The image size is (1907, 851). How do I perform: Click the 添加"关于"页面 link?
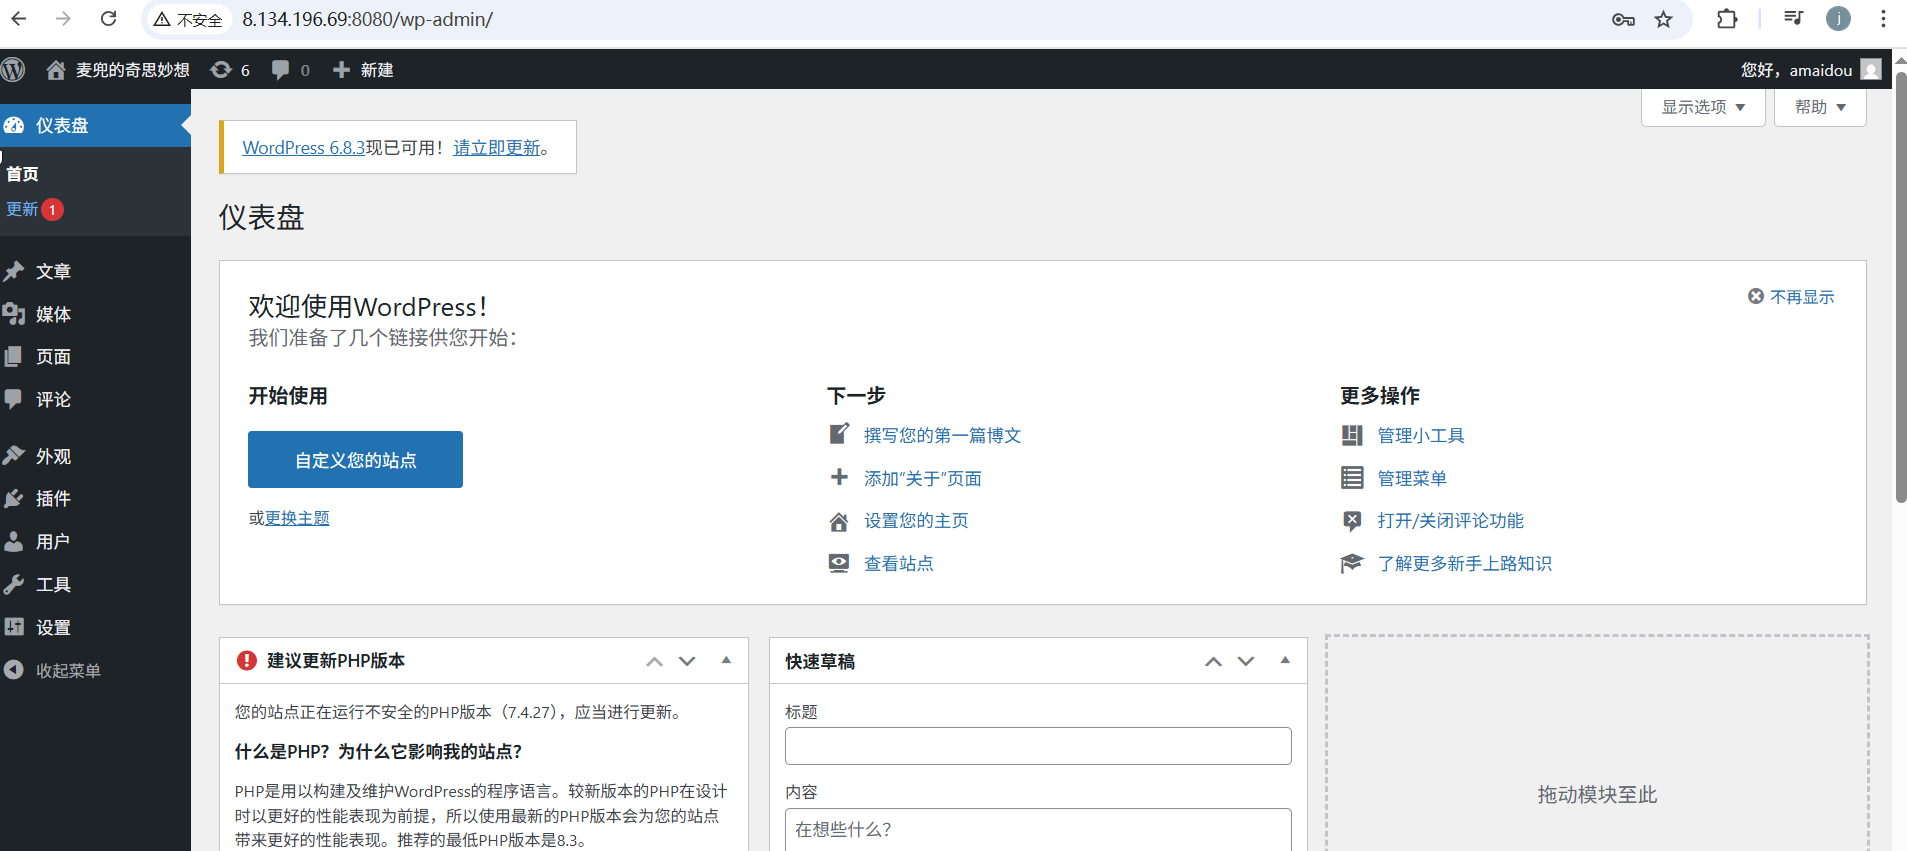pyautogui.click(x=923, y=478)
